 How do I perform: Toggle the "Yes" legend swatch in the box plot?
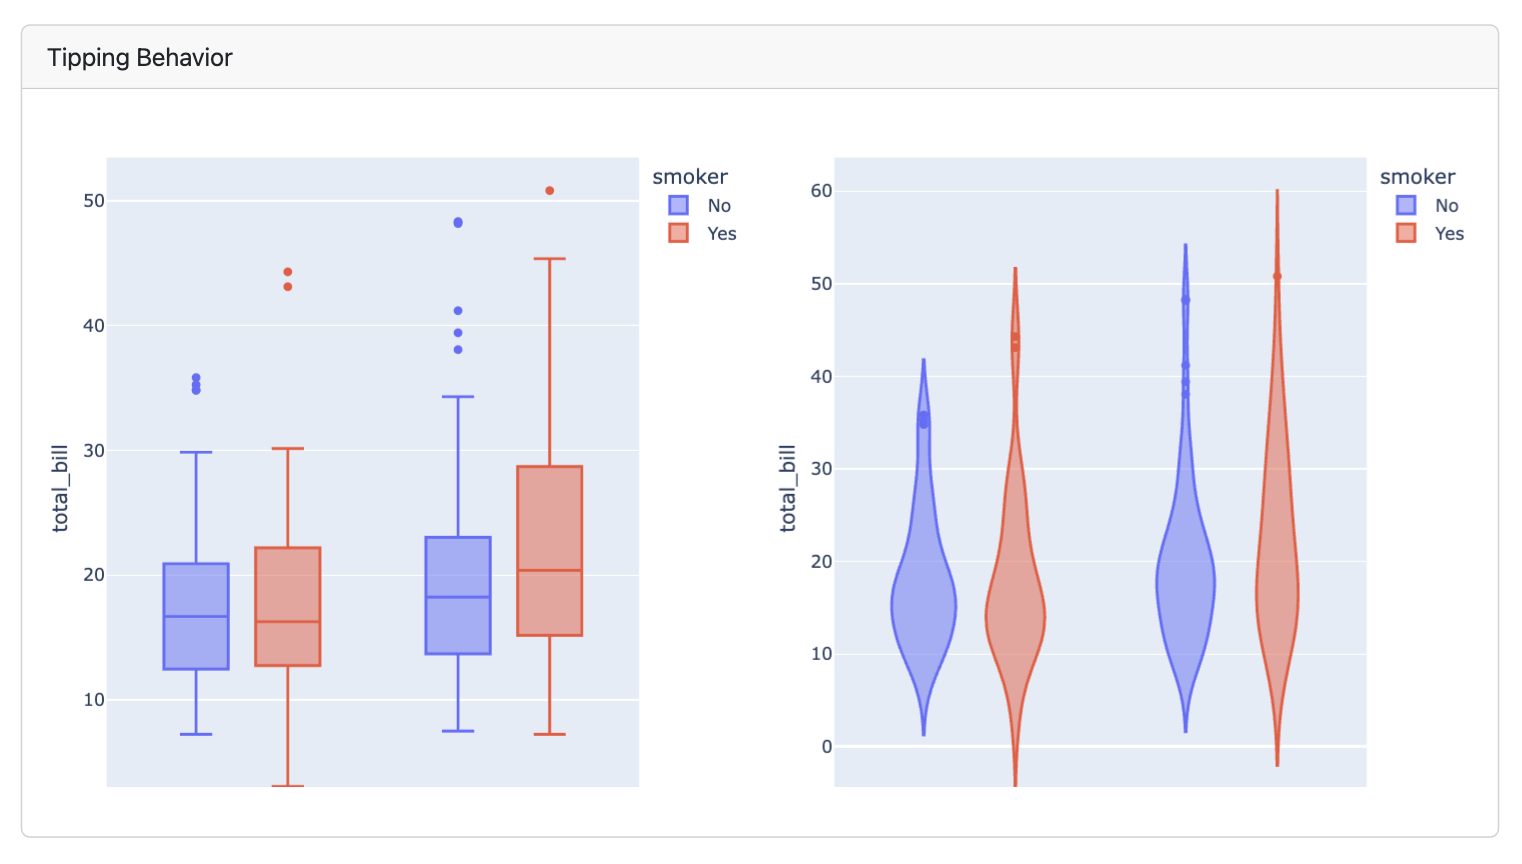tap(678, 233)
